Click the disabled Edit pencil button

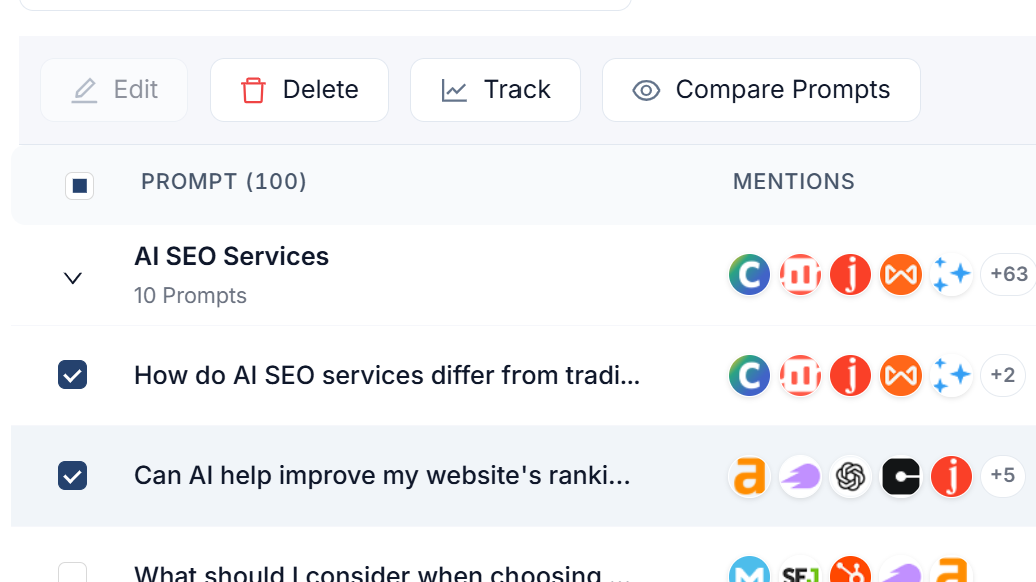pos(114,90)
